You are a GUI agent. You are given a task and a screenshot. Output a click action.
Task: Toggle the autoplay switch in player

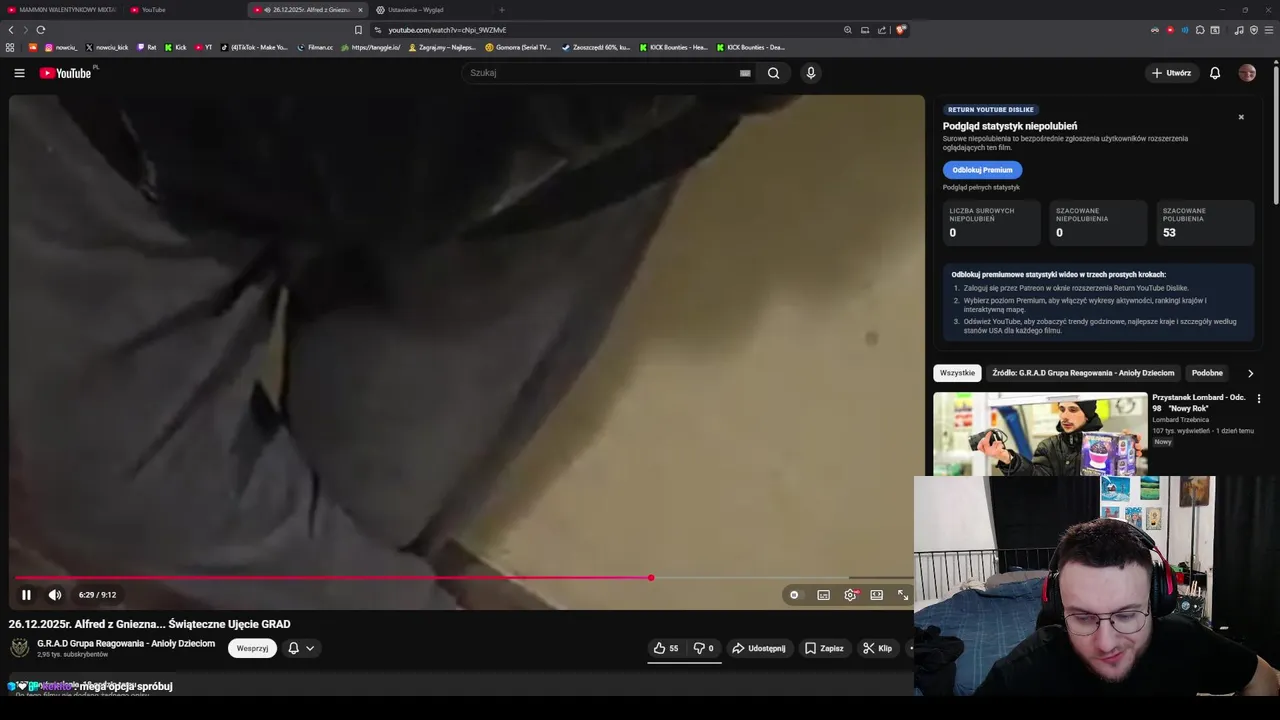[x=795, y=595]
